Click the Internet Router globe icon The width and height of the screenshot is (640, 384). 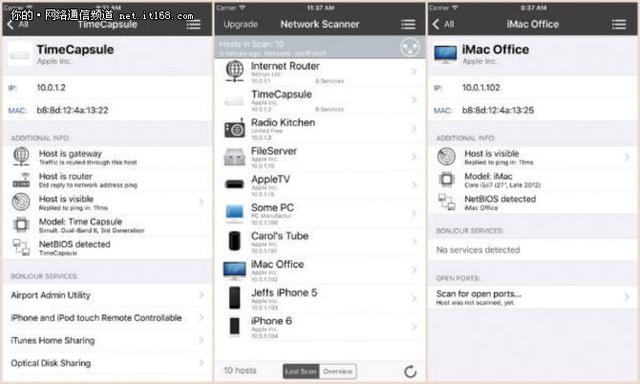(235, 71)
